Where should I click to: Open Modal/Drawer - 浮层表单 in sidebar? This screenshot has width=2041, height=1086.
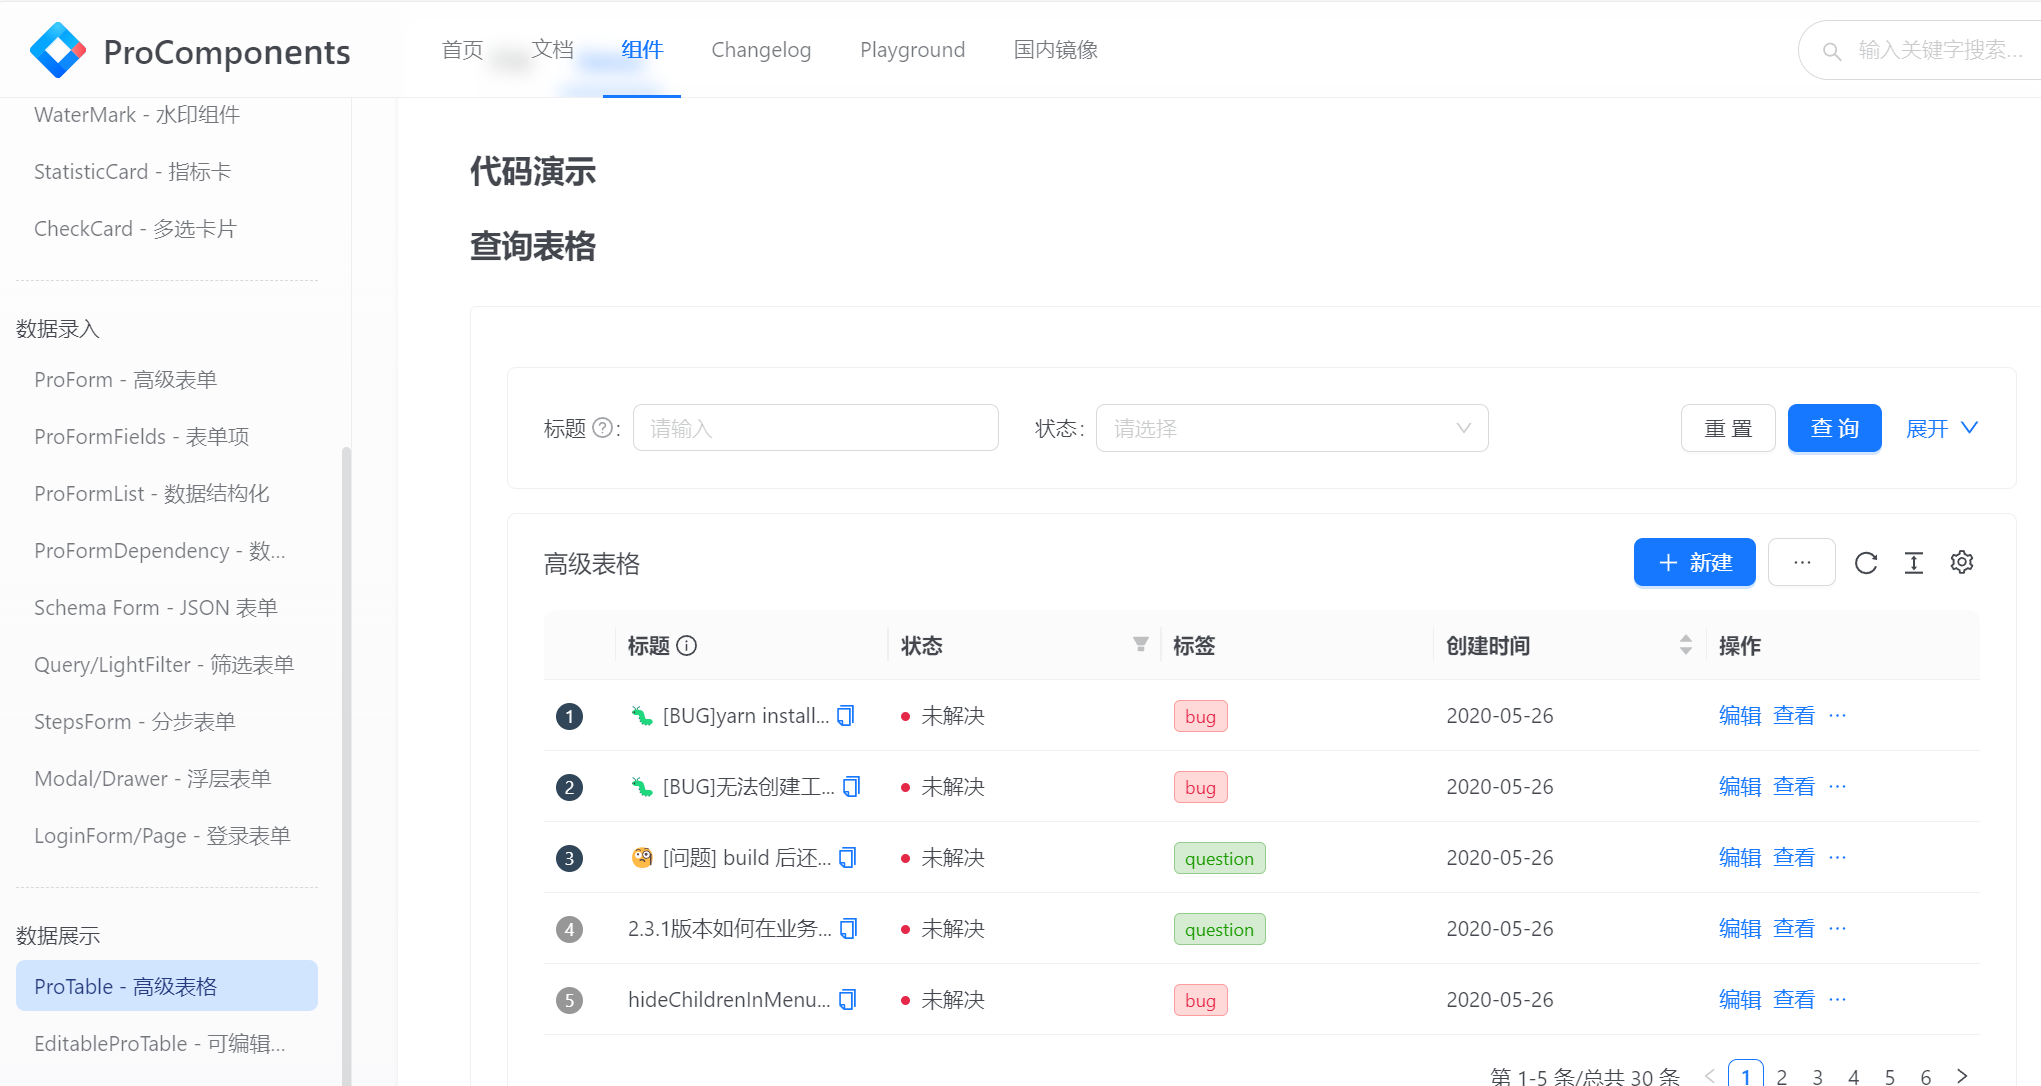click(153, 779)
